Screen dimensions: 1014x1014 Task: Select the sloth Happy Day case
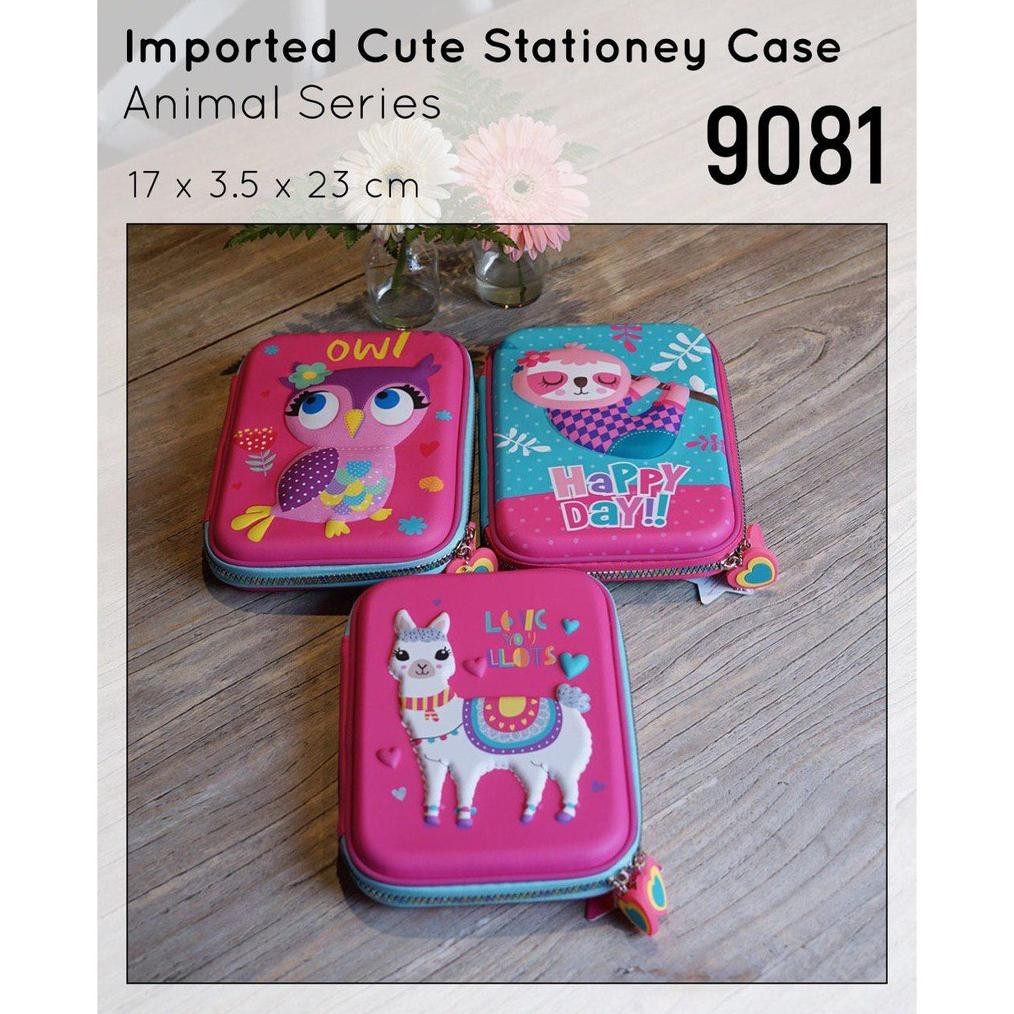pyautogui.click(x=613, y=451)
